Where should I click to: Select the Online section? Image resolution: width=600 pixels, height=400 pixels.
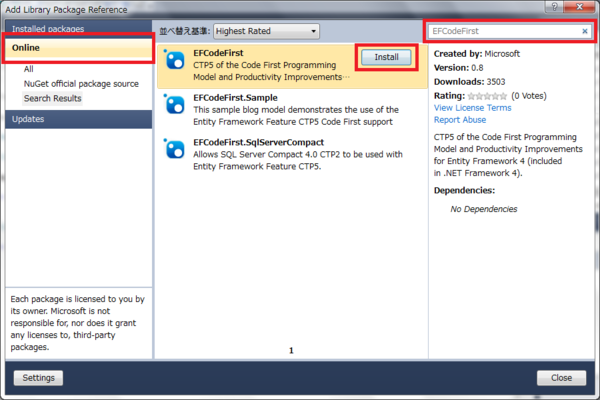click(78, 48)
